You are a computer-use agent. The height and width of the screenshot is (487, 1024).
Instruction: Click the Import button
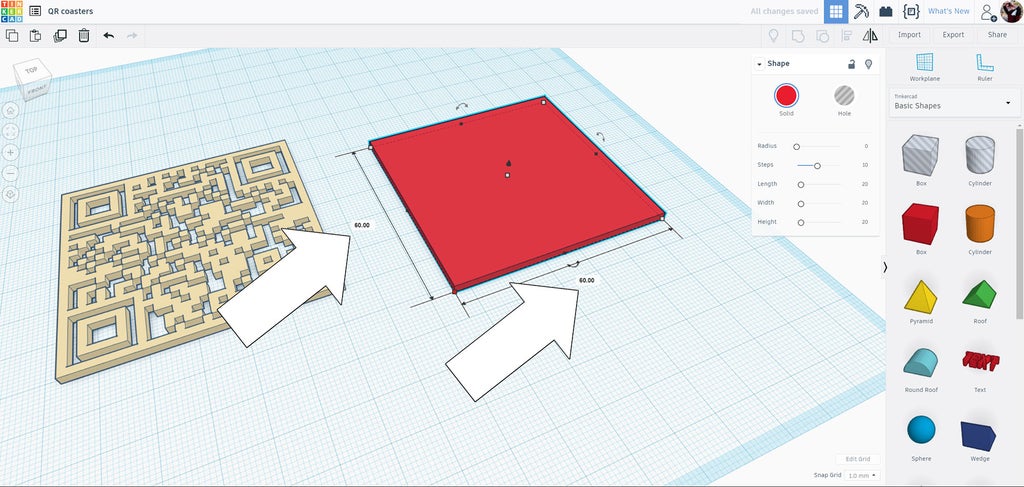tap(909, 35)
